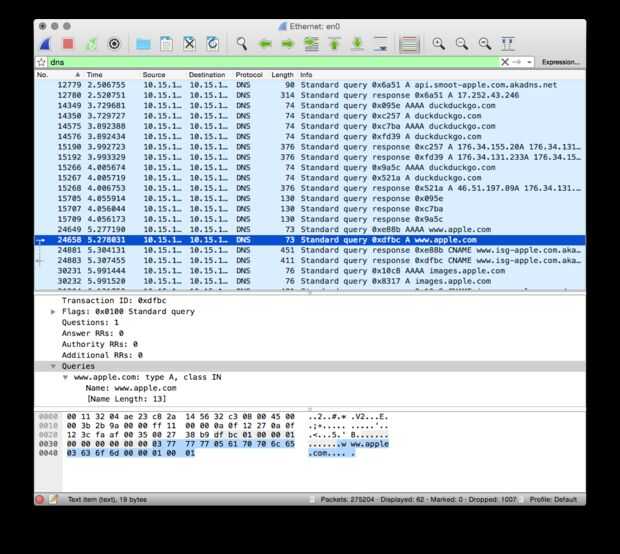Zoom in on packet text
The image size is (620, 554).
439,43
